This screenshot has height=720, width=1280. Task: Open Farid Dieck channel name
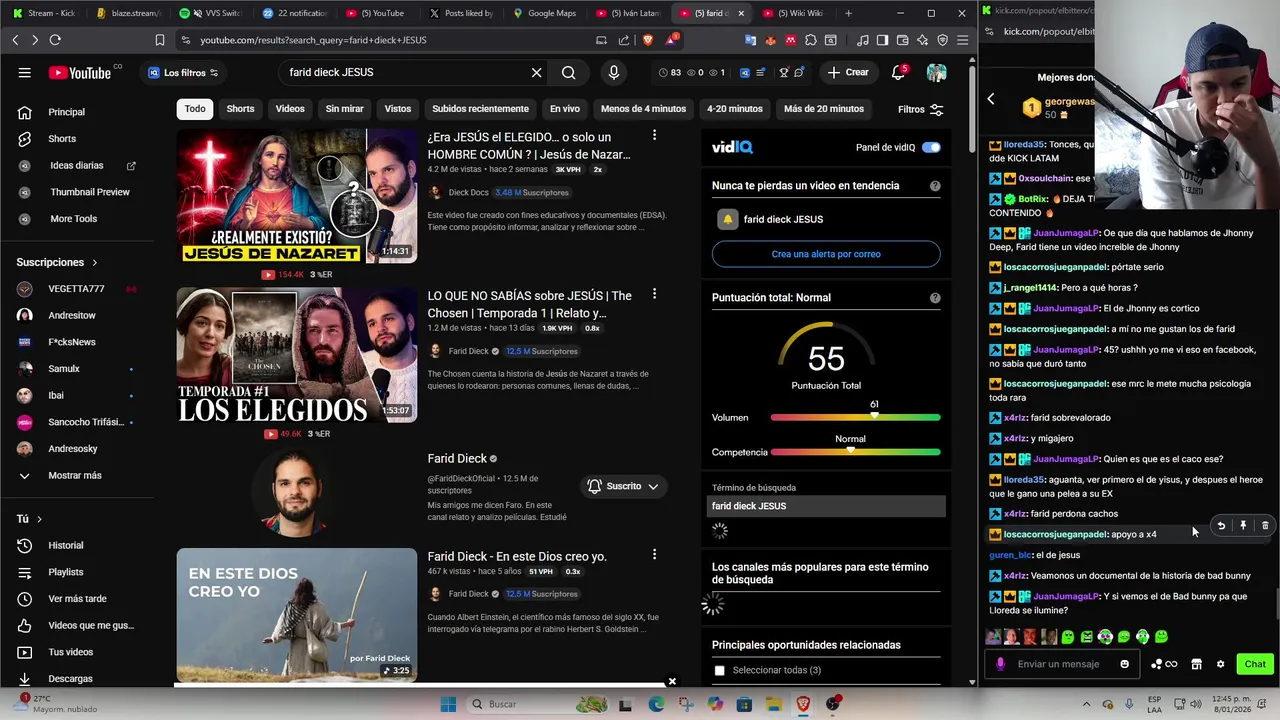457,459
